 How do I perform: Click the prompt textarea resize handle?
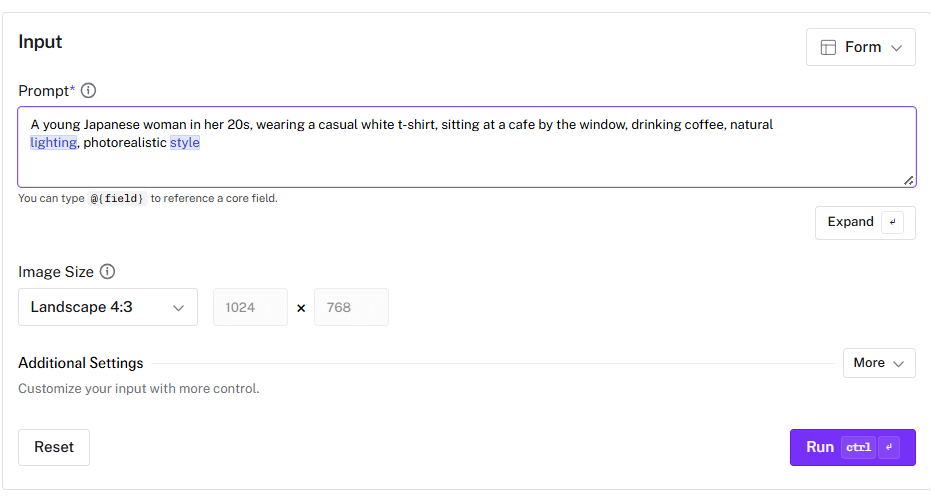pos(908,180)
